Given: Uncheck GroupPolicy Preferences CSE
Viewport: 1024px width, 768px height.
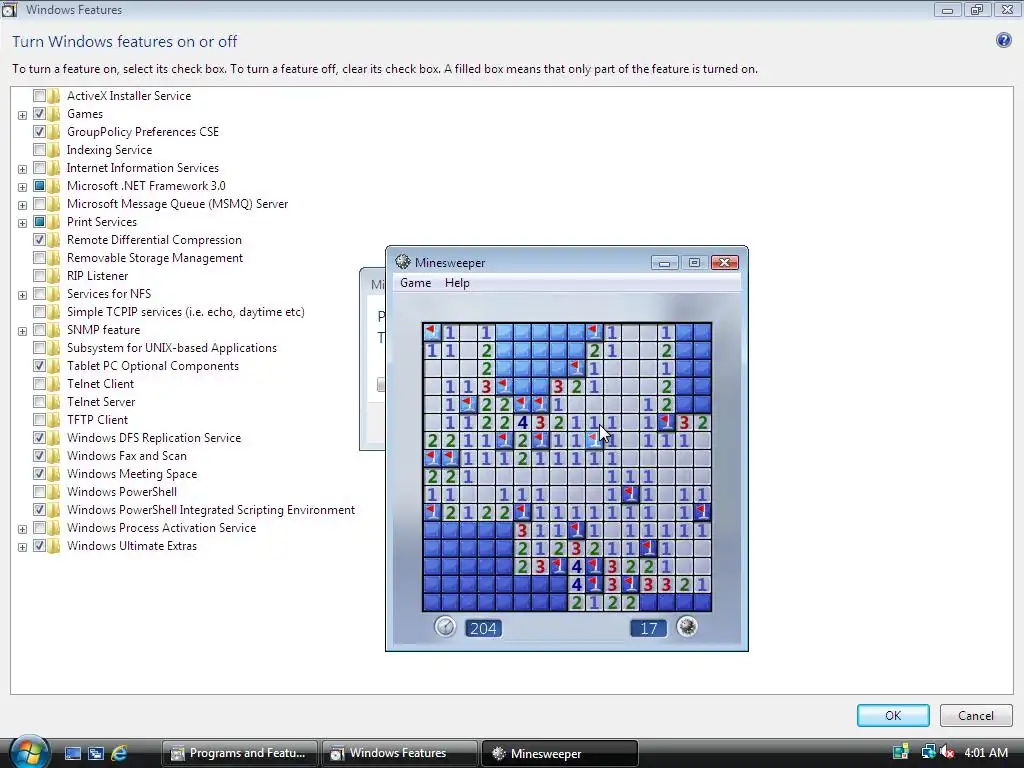Looking at the screenshot, I should click(39, 132).
